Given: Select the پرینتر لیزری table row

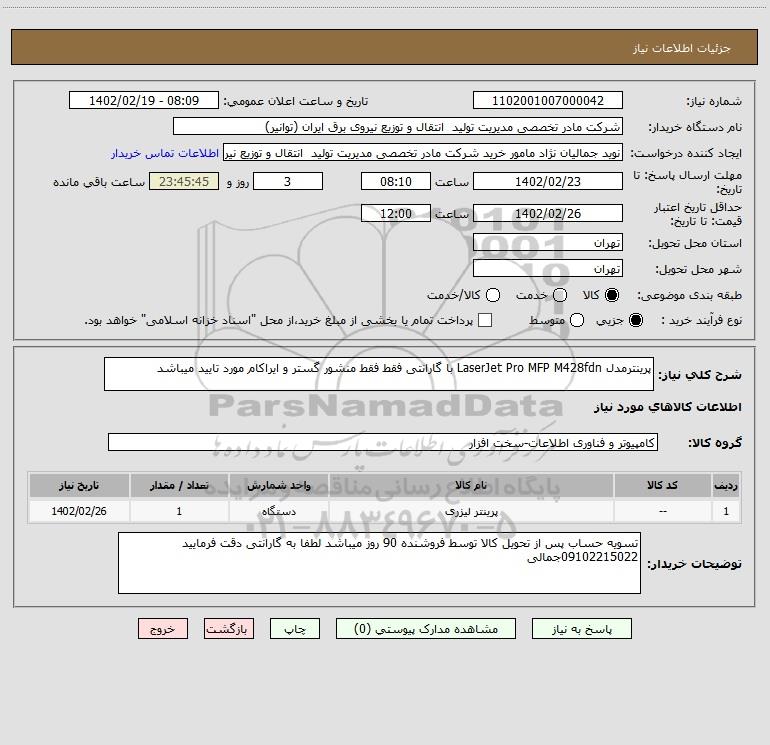Looking at the screenshot, I should (x=385, y=511).
